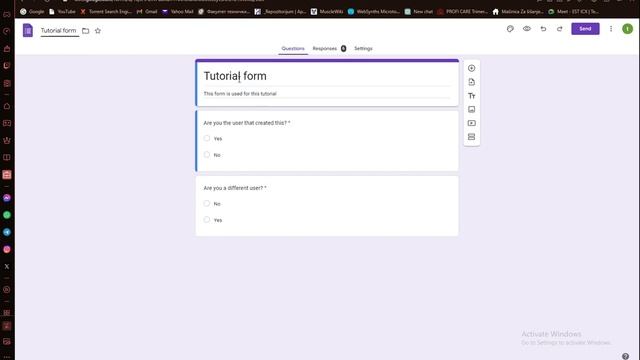Switch to the Settings tab

(x=363, y=49)
